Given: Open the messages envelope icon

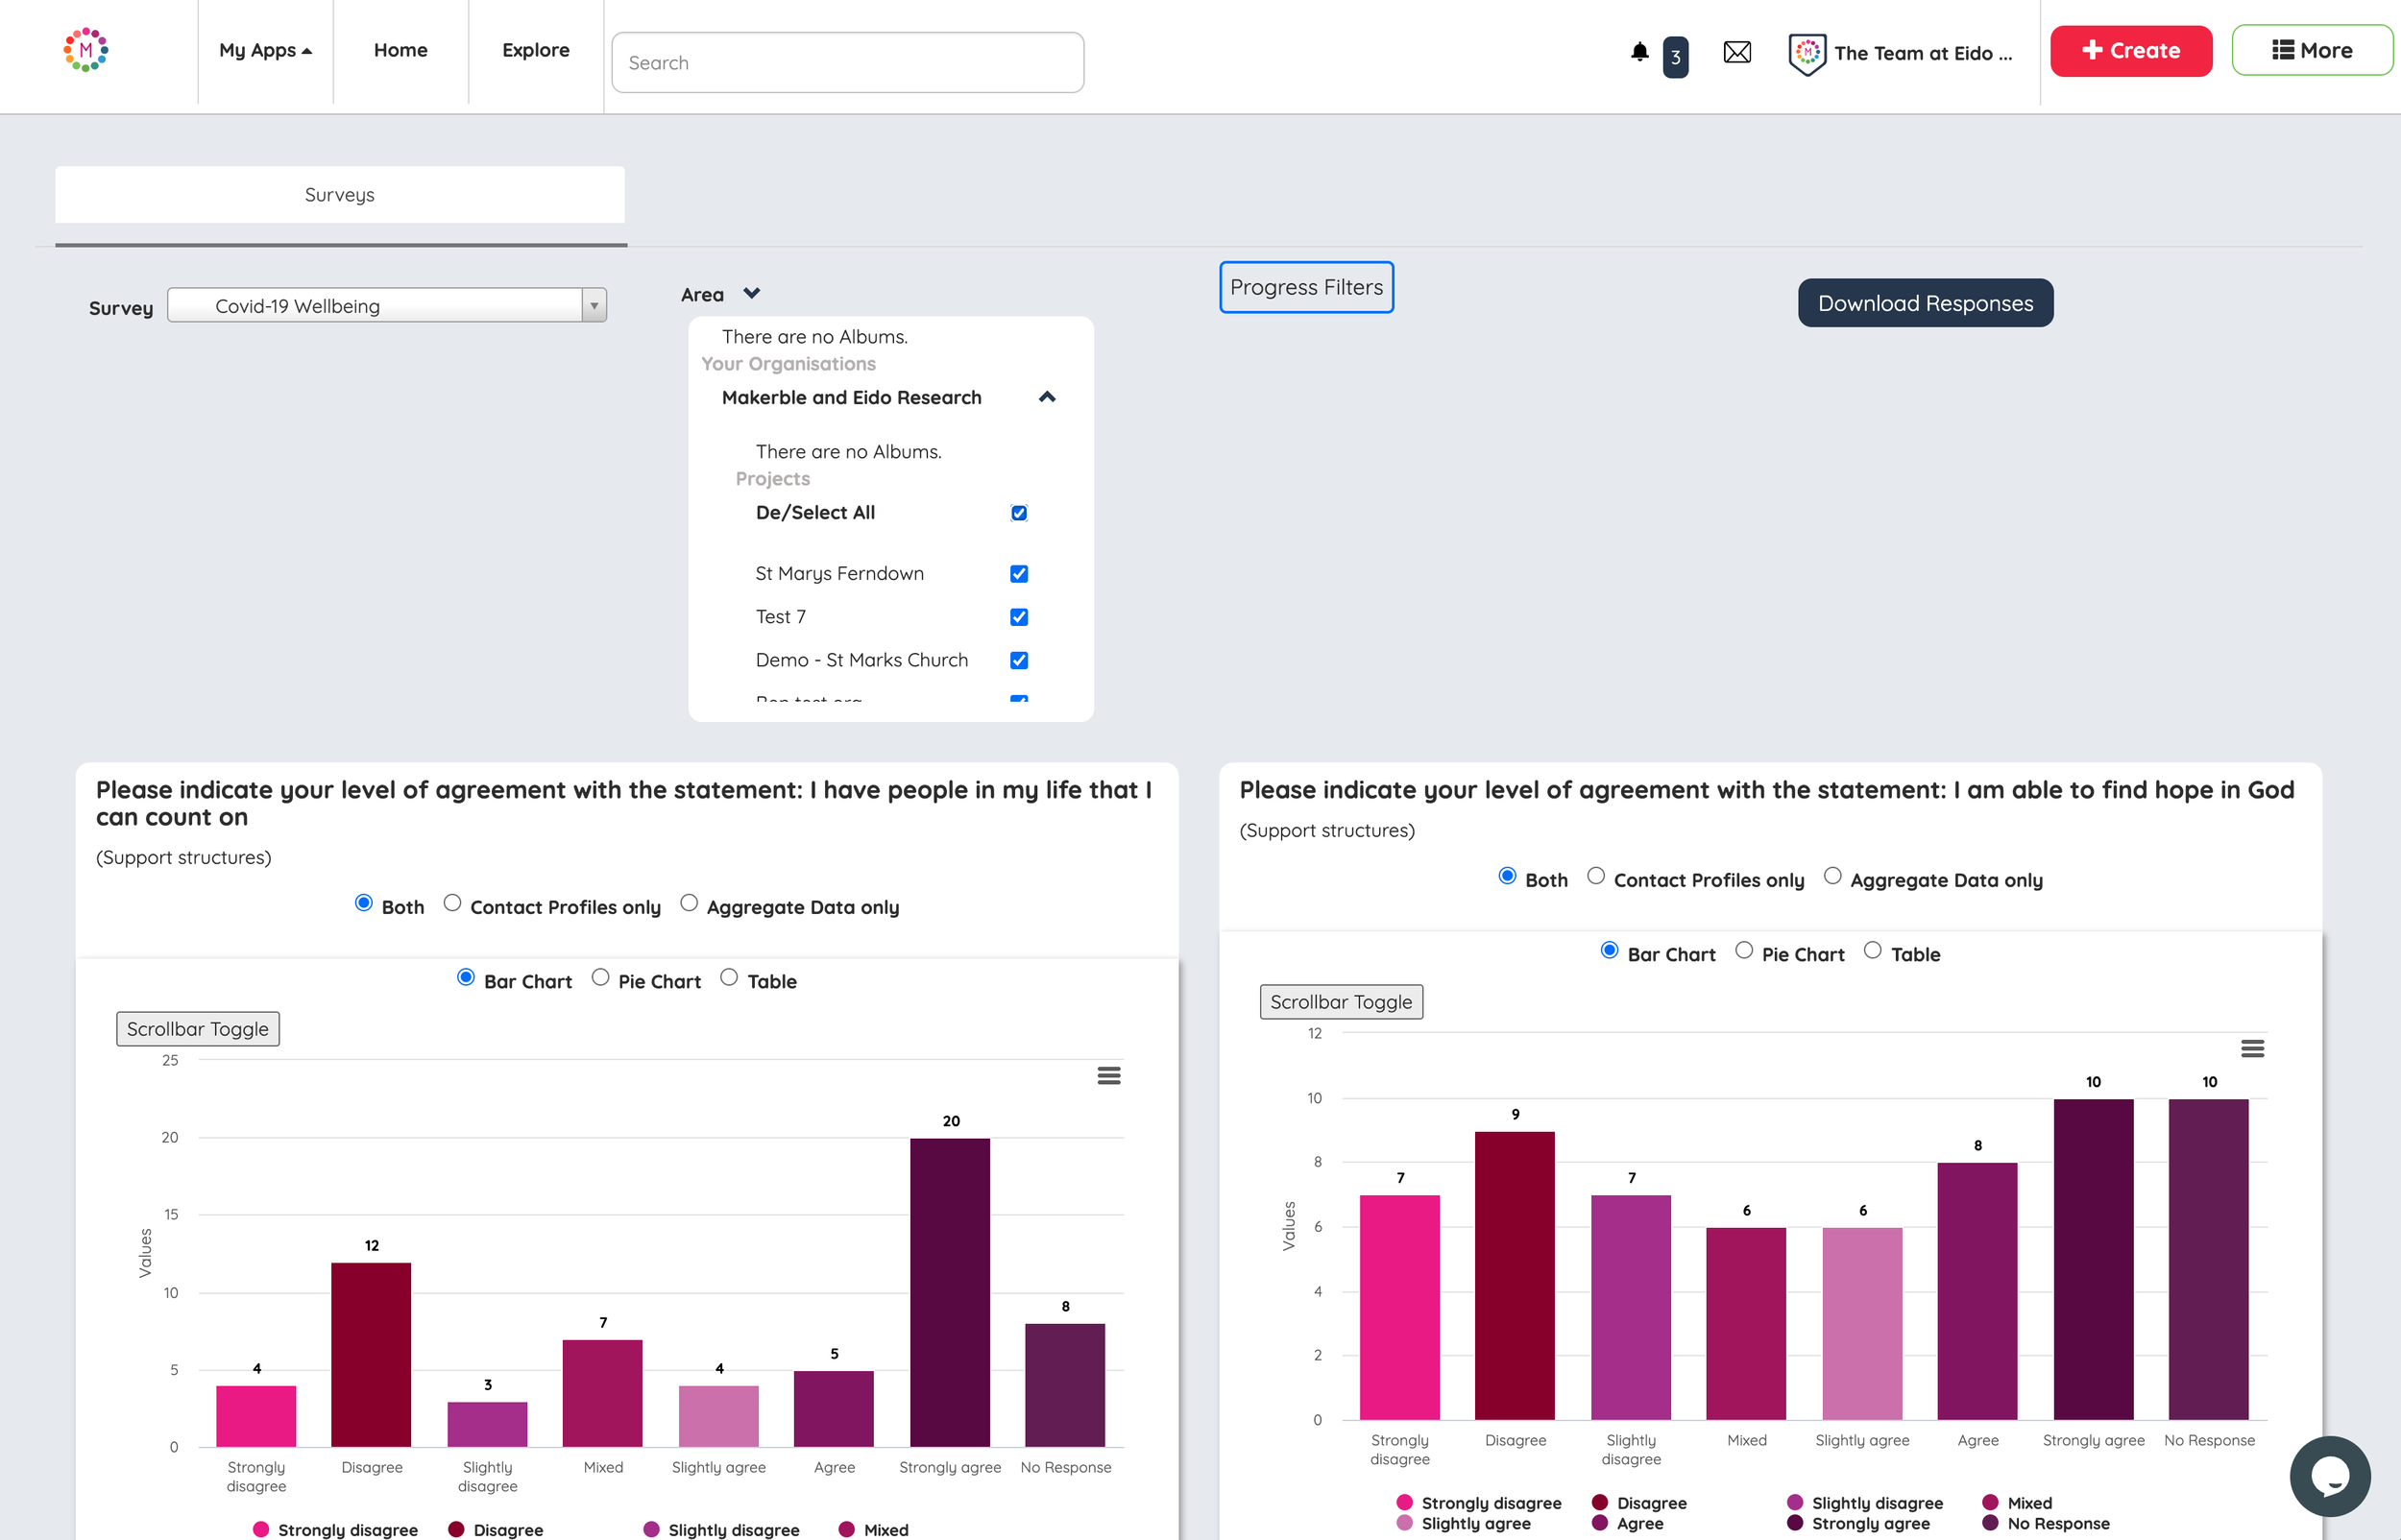Looking at the screenshot, I should coord(1737,52).
